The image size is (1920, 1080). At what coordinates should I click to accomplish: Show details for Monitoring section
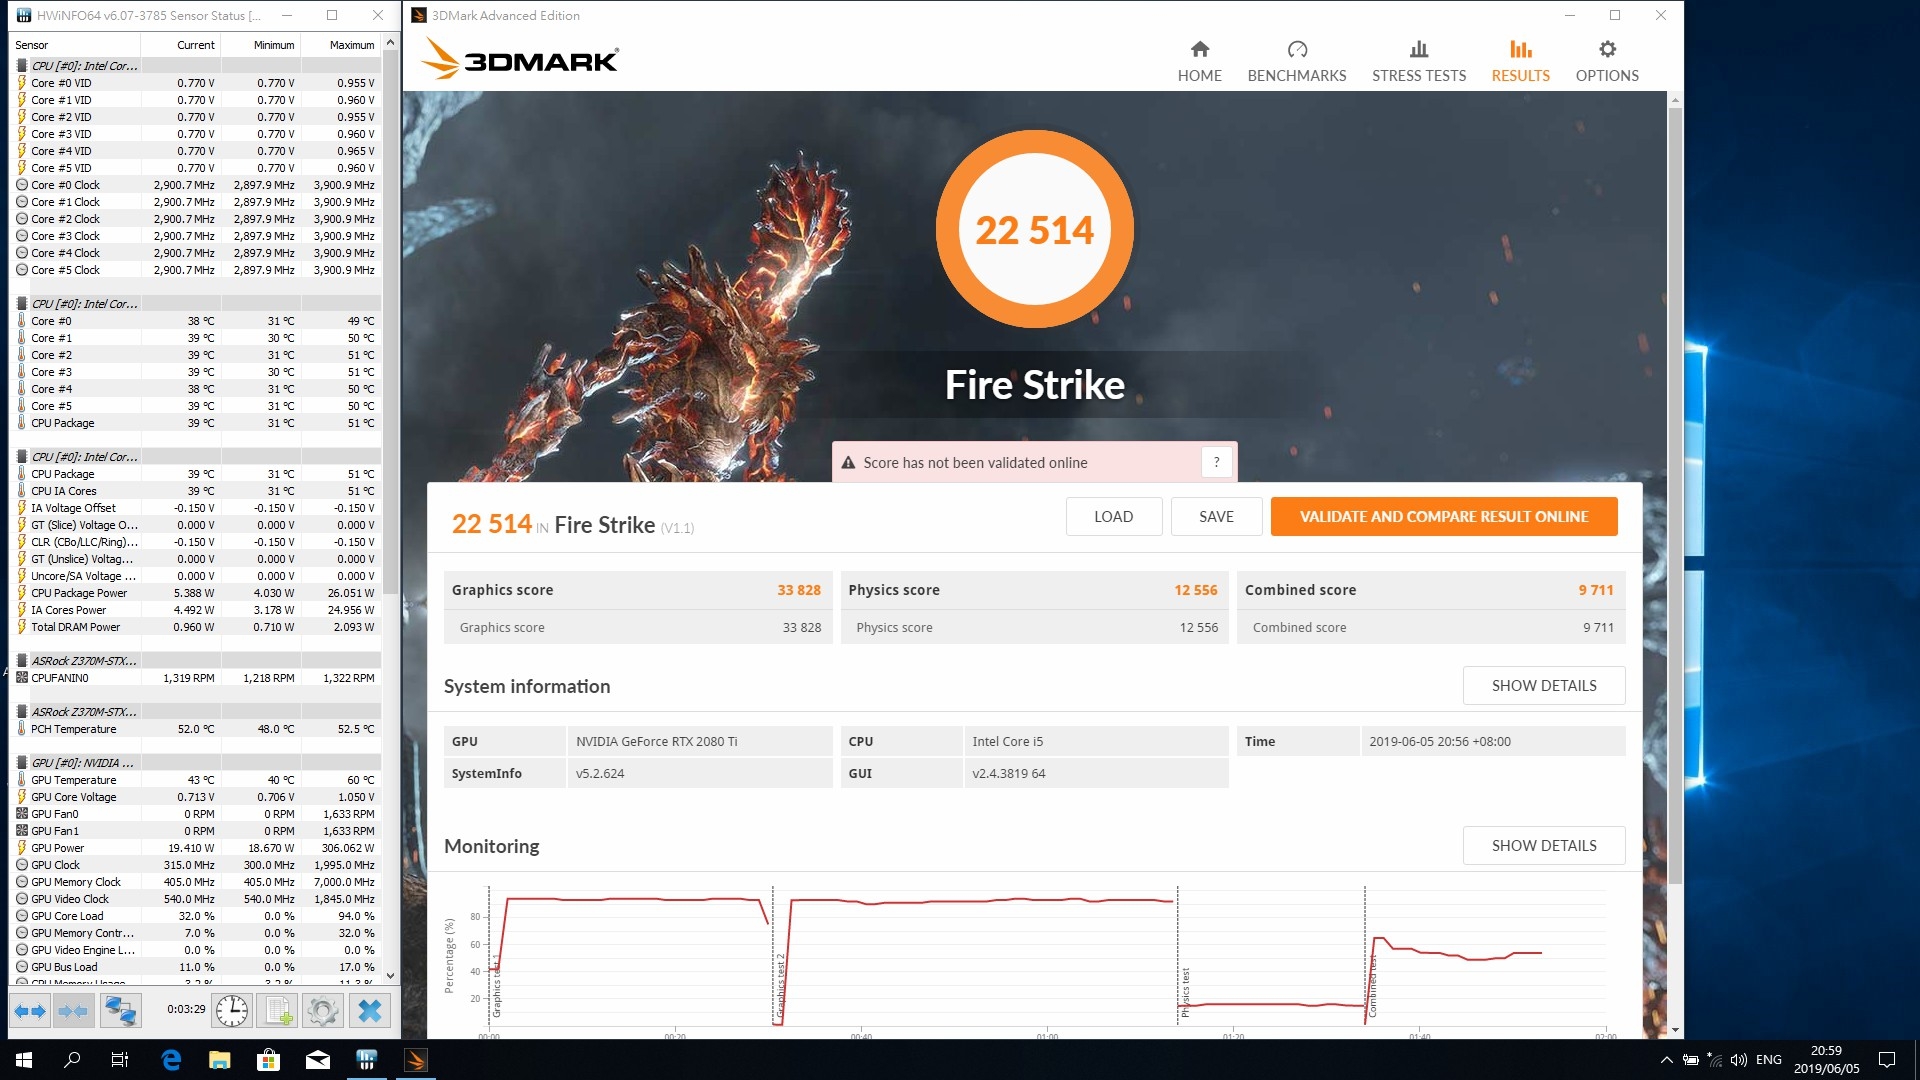(x=1544, y=846)
